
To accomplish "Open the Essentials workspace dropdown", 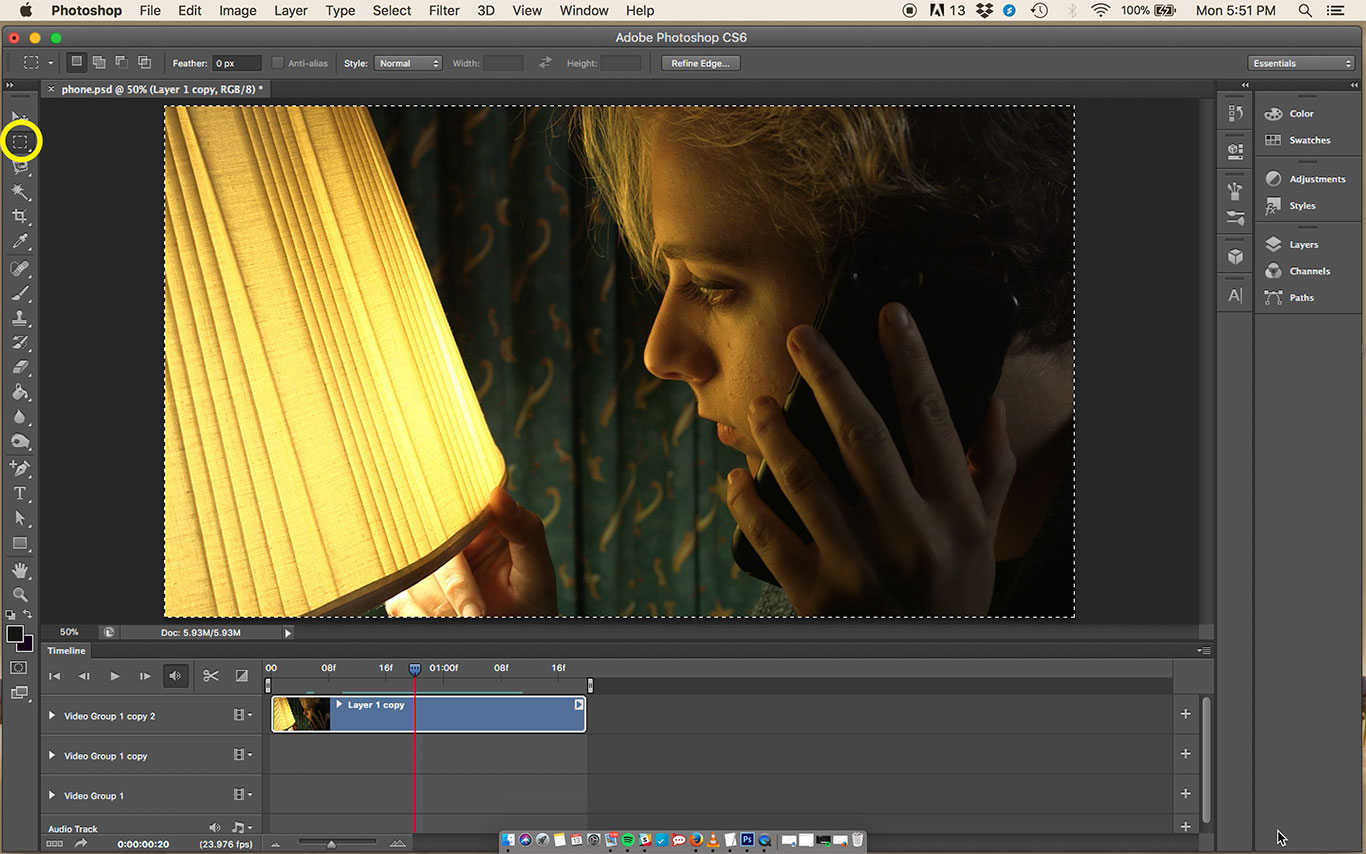I will [x=1302, y=63].
